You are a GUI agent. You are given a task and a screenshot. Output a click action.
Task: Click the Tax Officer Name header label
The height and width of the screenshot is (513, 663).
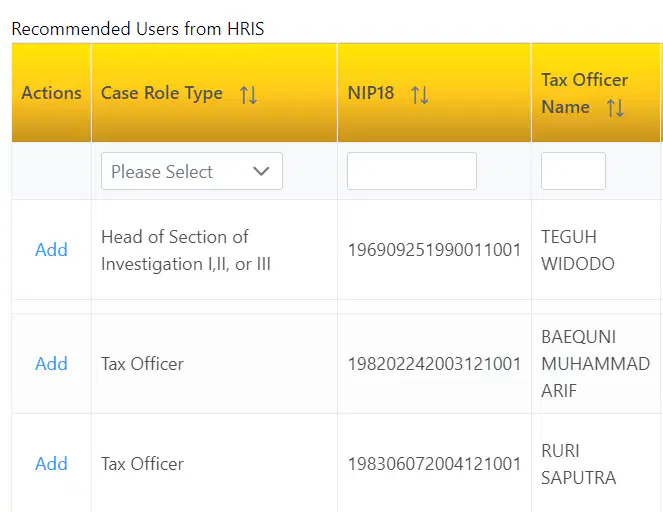584,93
